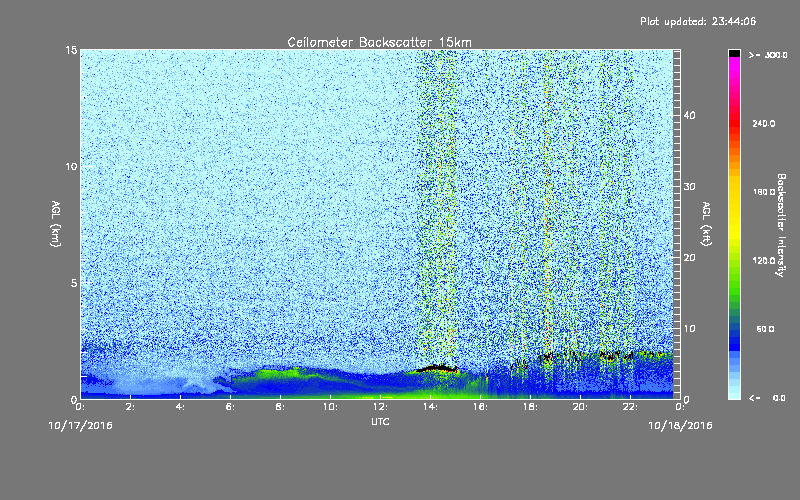Click the end date '10/18/2016'
This screenshot has width=800, height=500.
(x=680, y=426)
